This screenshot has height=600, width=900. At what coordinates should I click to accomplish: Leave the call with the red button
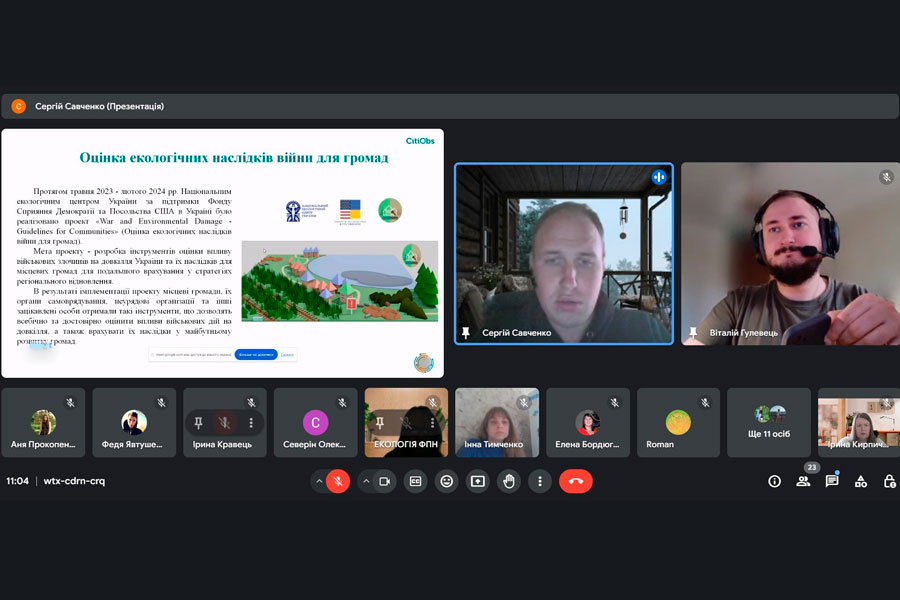[576, 481]
